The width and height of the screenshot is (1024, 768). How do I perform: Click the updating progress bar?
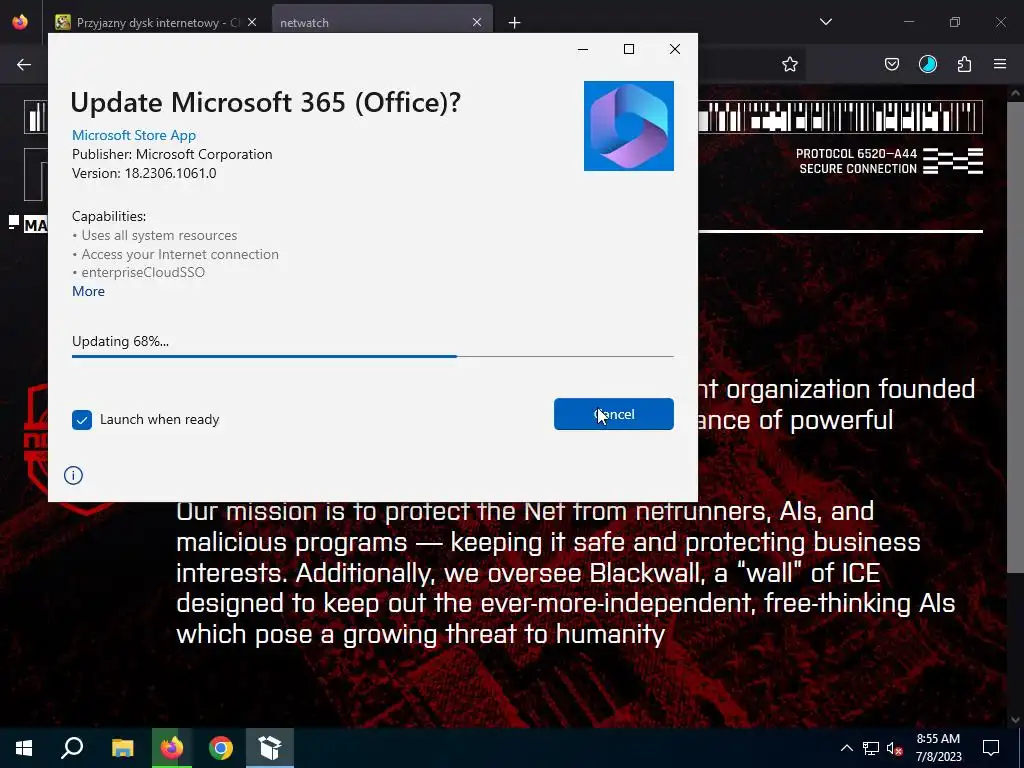pyautogui.click(x=372, y=357)
